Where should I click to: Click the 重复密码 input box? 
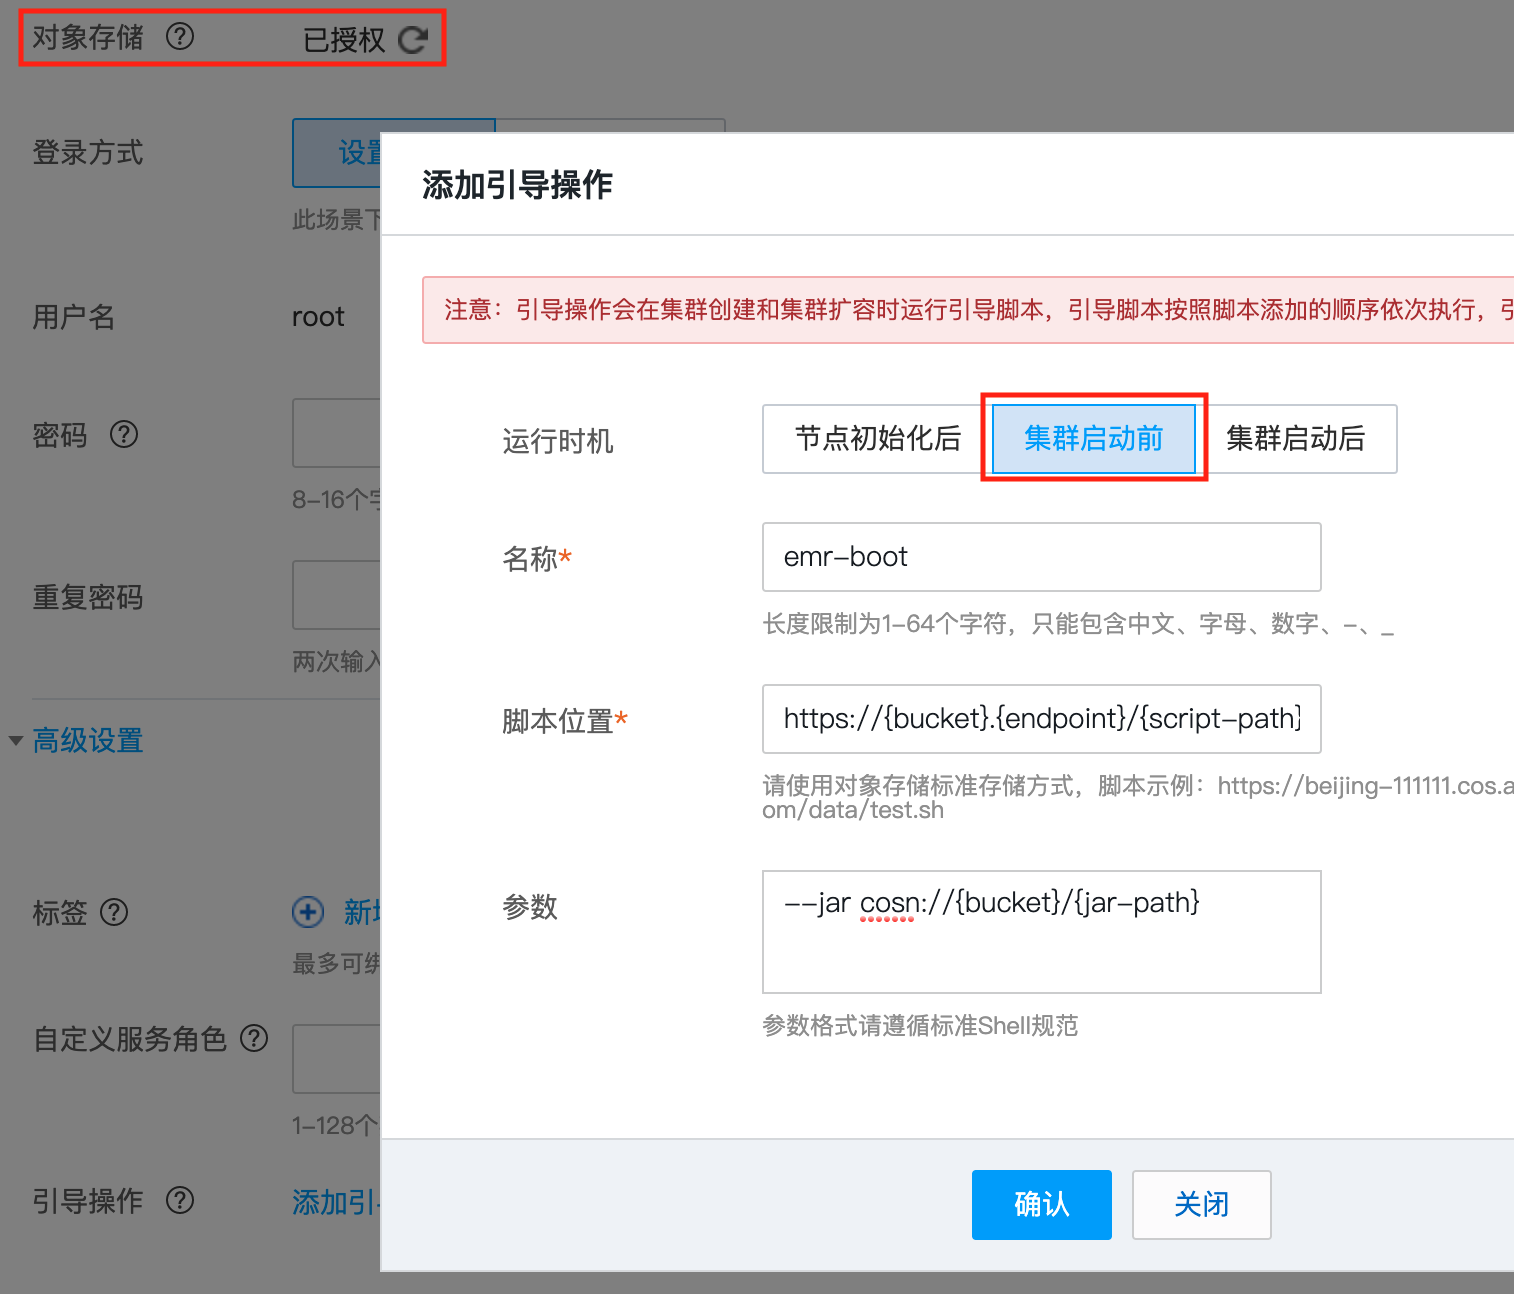pyautogui.click(x=336, y=595)
